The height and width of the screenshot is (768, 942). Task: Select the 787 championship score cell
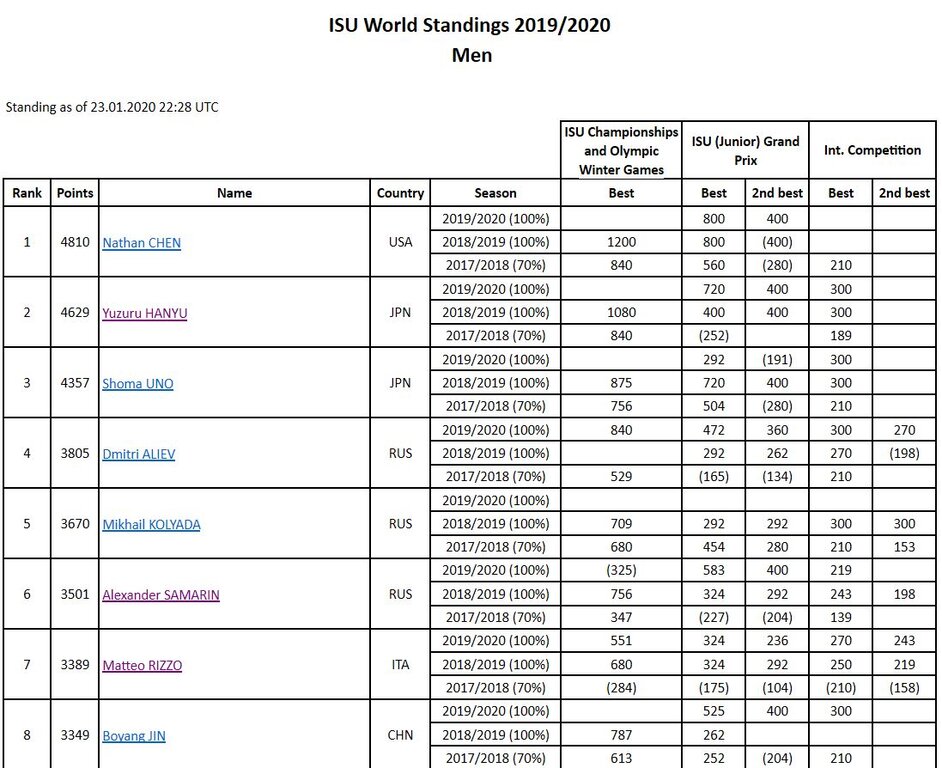[621, 735]
